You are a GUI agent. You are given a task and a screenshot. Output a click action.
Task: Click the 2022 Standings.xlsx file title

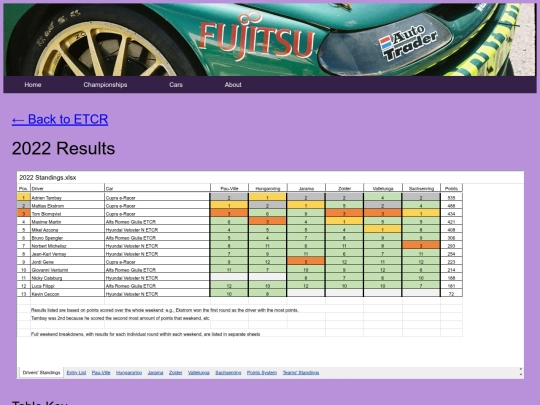48,178
